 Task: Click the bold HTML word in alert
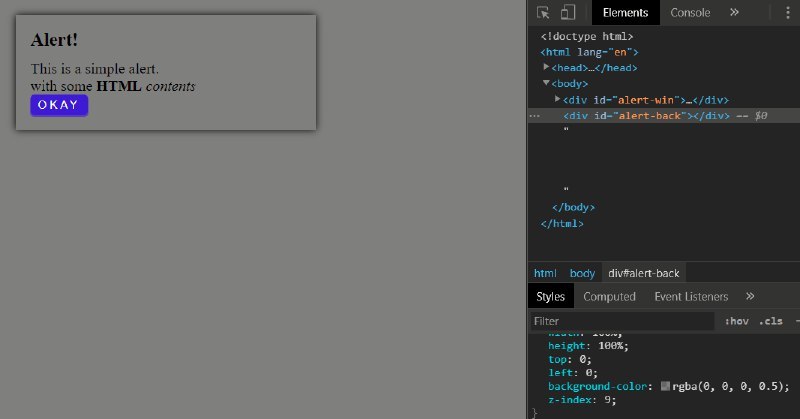point(118,86)
